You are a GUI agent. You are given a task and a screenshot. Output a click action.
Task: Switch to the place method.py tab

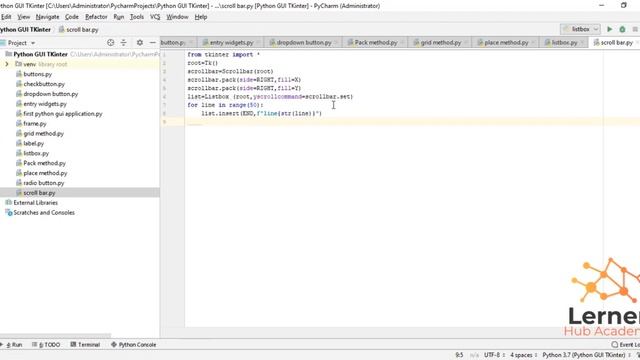click(506, 42)
